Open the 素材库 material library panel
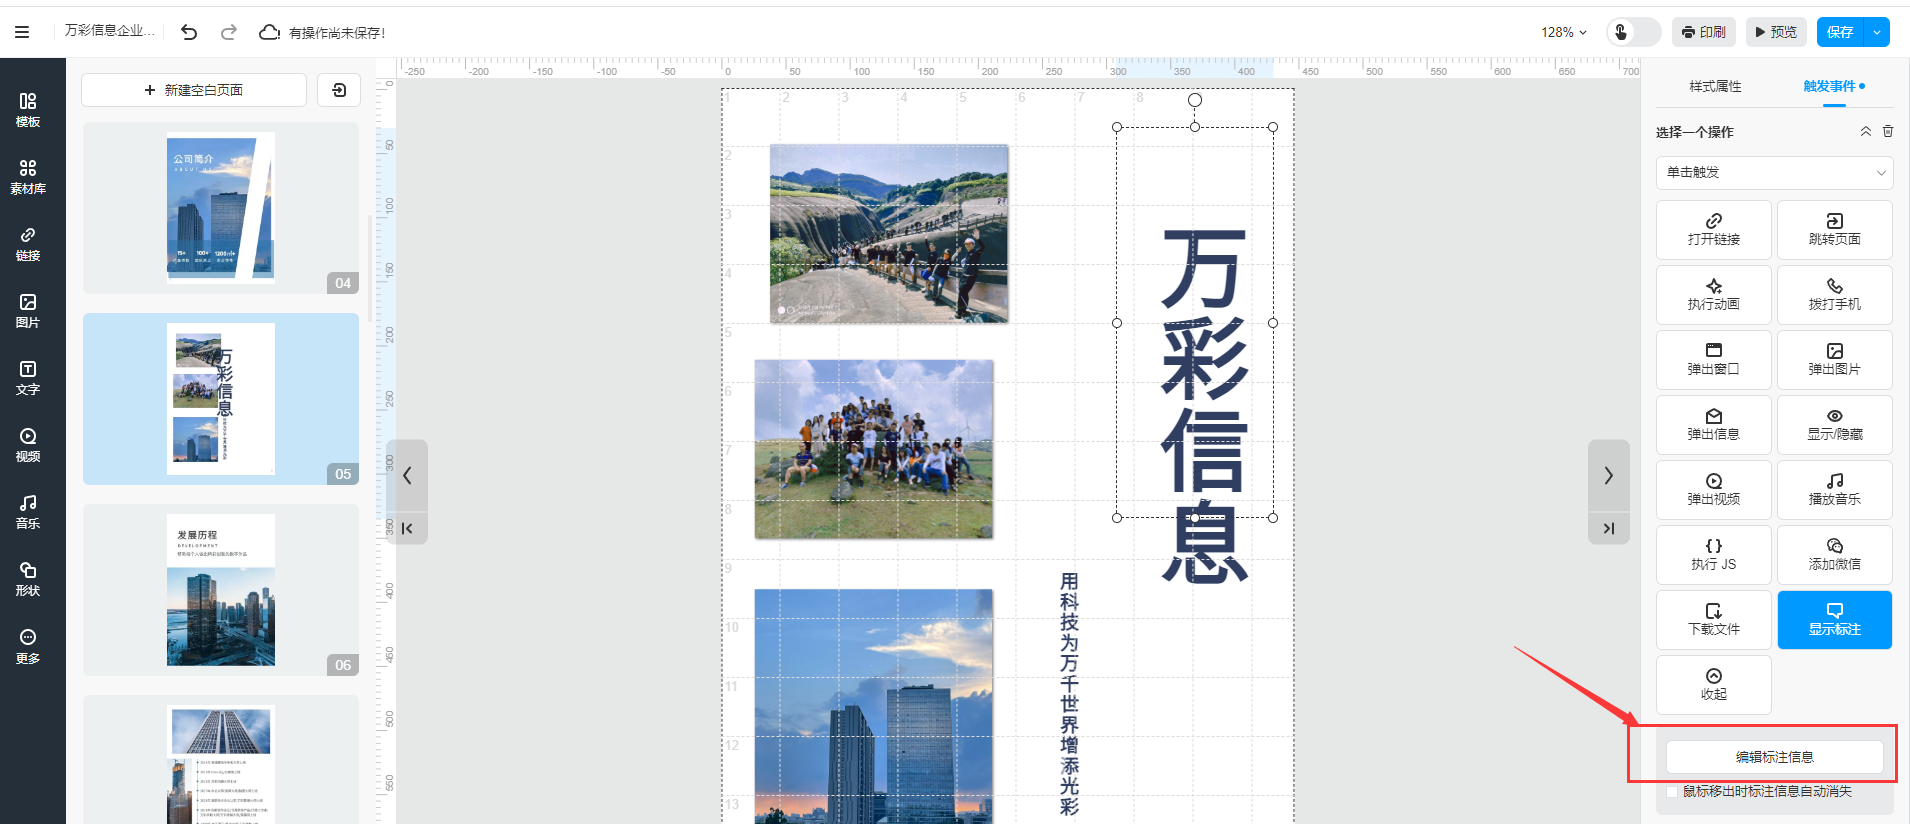The image size is (1910, 824). 28,177
